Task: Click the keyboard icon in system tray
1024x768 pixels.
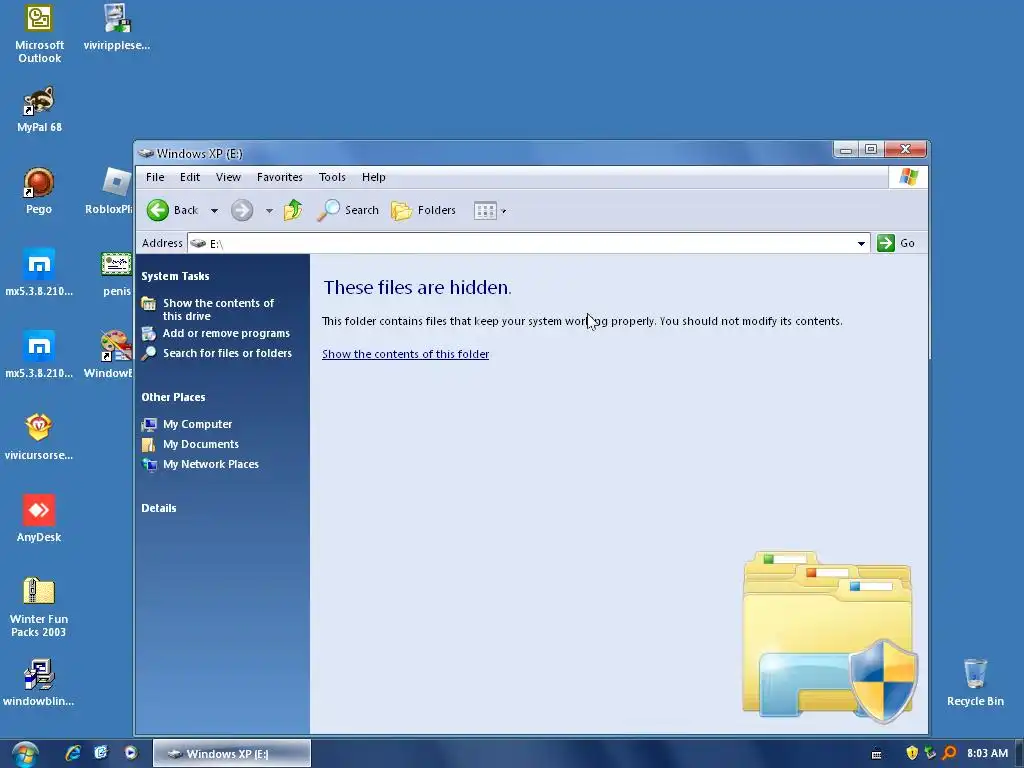Action: [x=877, y=754]
